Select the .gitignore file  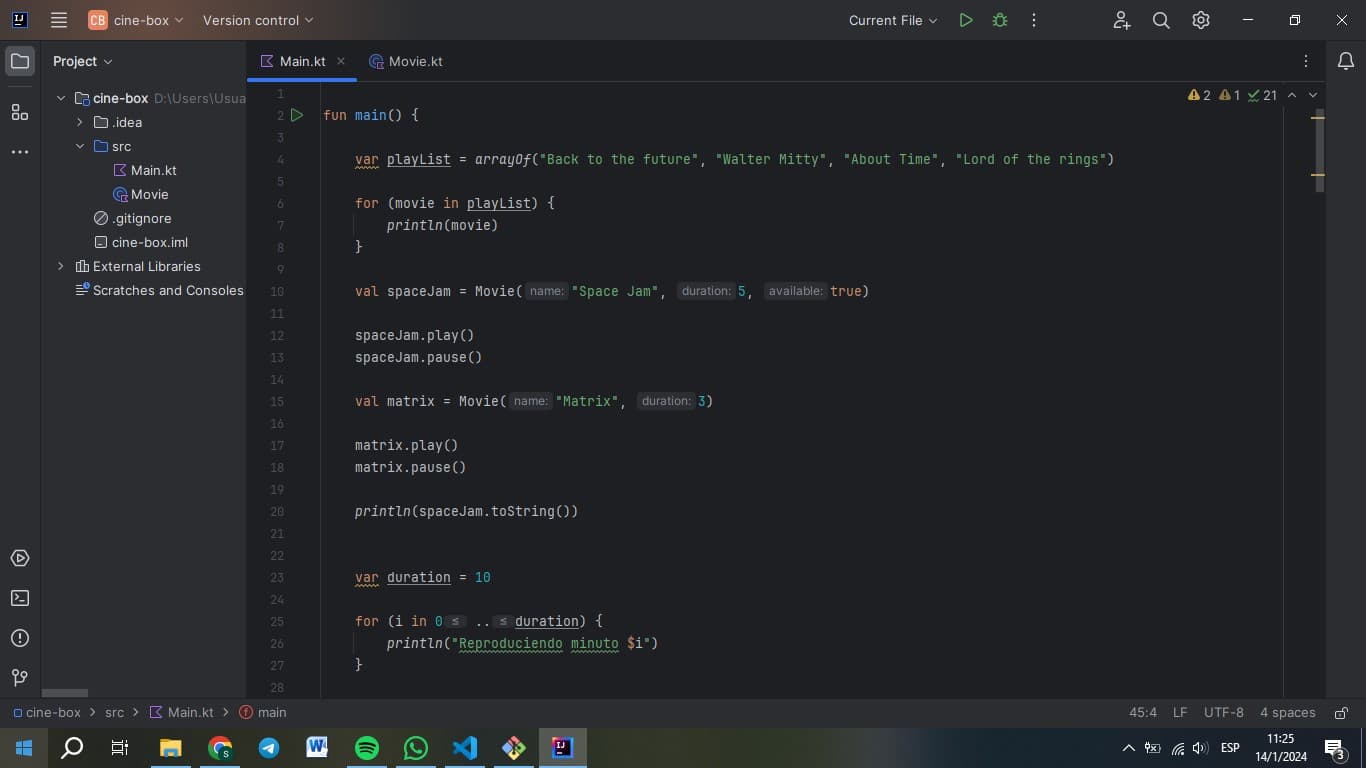(x=132, y=218)
